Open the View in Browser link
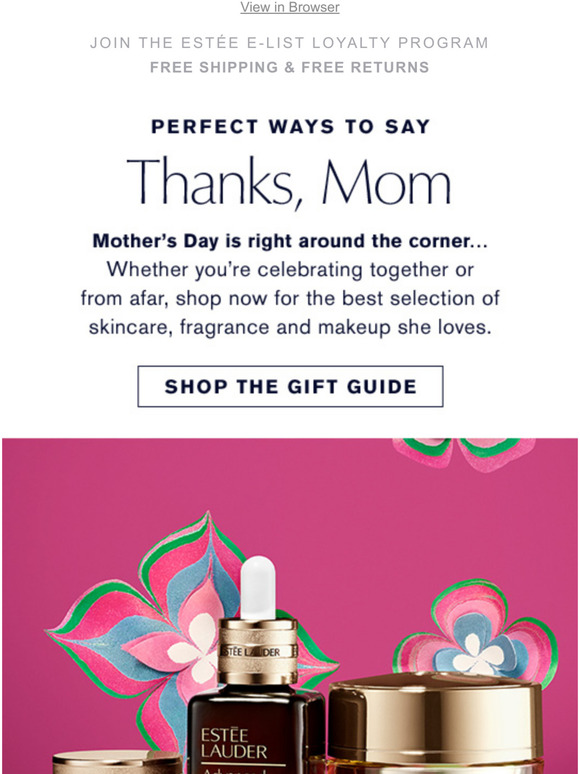Image resolution: width=580 pixels, height=774 pixels. pyautogui.click(x=290, y=7)
